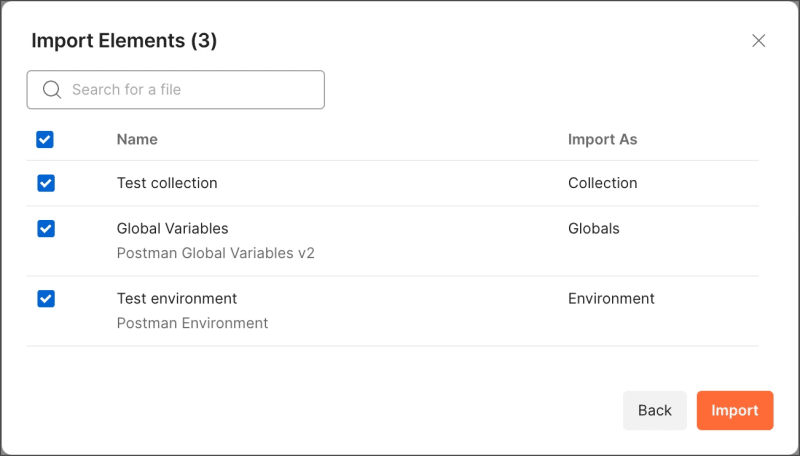Viewport: 800px width, 456px height.
Task: Click the 'Postman Environment' subtitle text
Action: [193, 324]
